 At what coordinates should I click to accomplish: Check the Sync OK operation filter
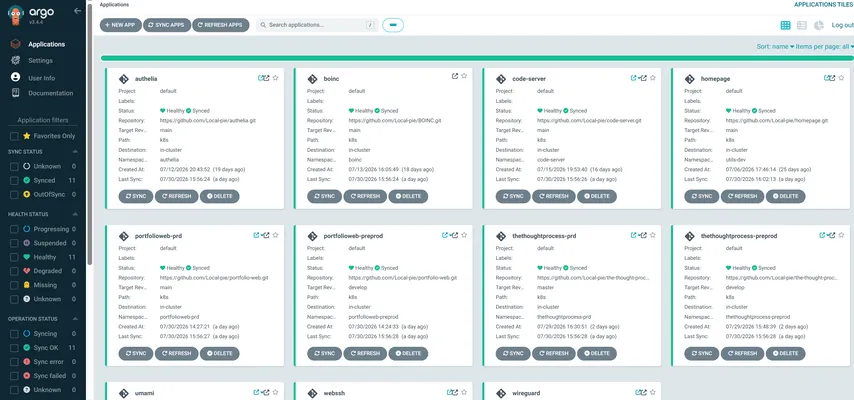pos(14,348)
